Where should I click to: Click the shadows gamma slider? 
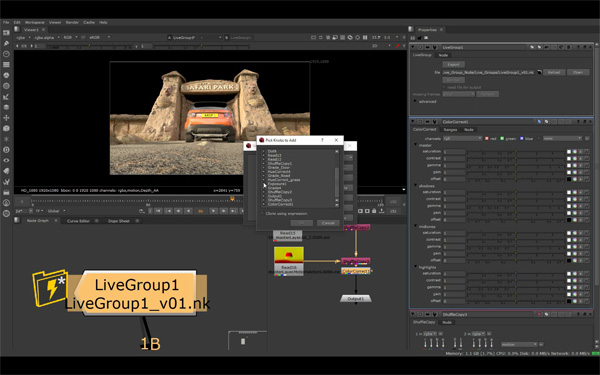[515, 206]
